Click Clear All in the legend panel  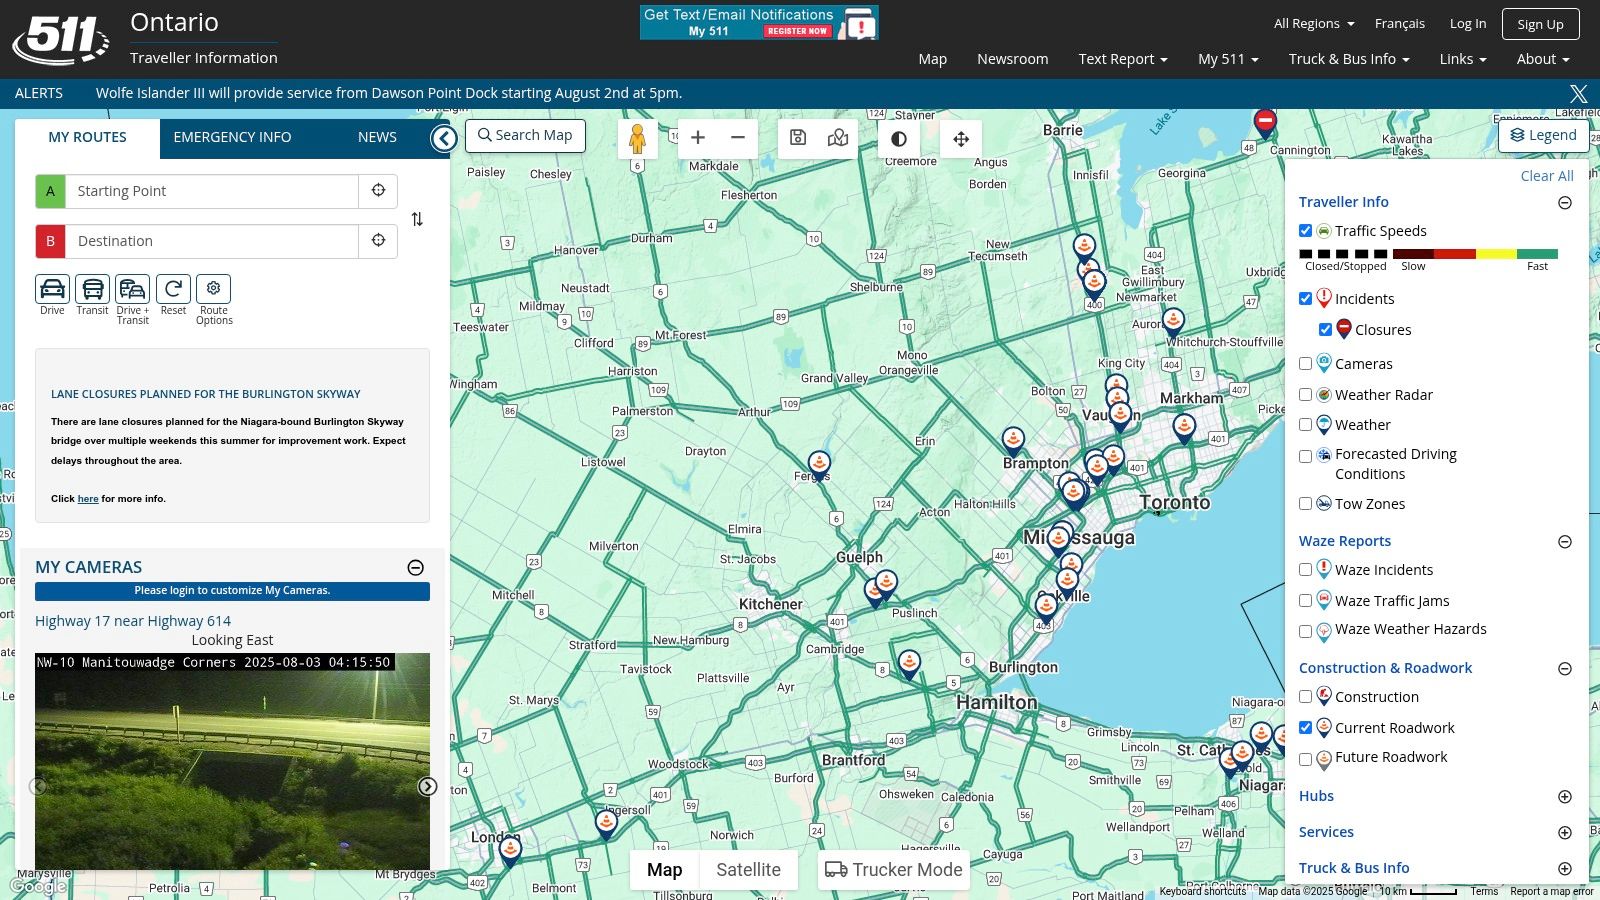pos(1546,176)
